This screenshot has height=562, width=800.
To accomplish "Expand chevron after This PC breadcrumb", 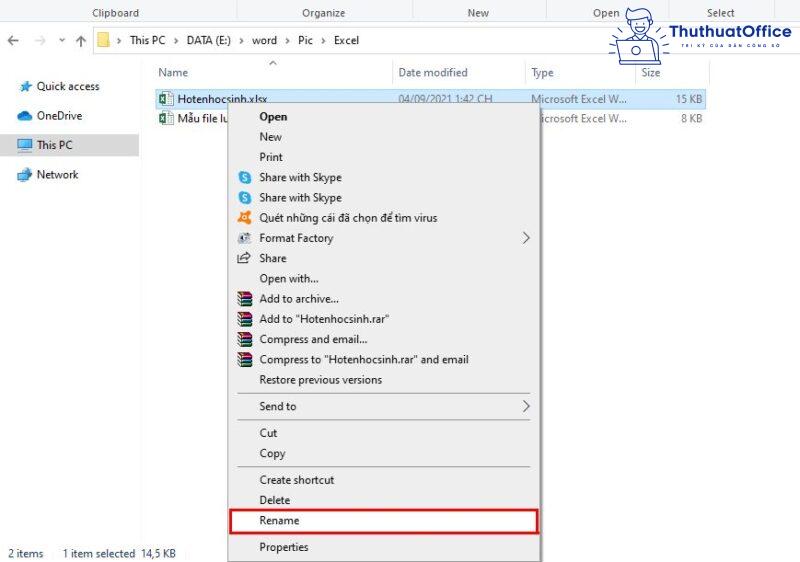I will point(176,41).
